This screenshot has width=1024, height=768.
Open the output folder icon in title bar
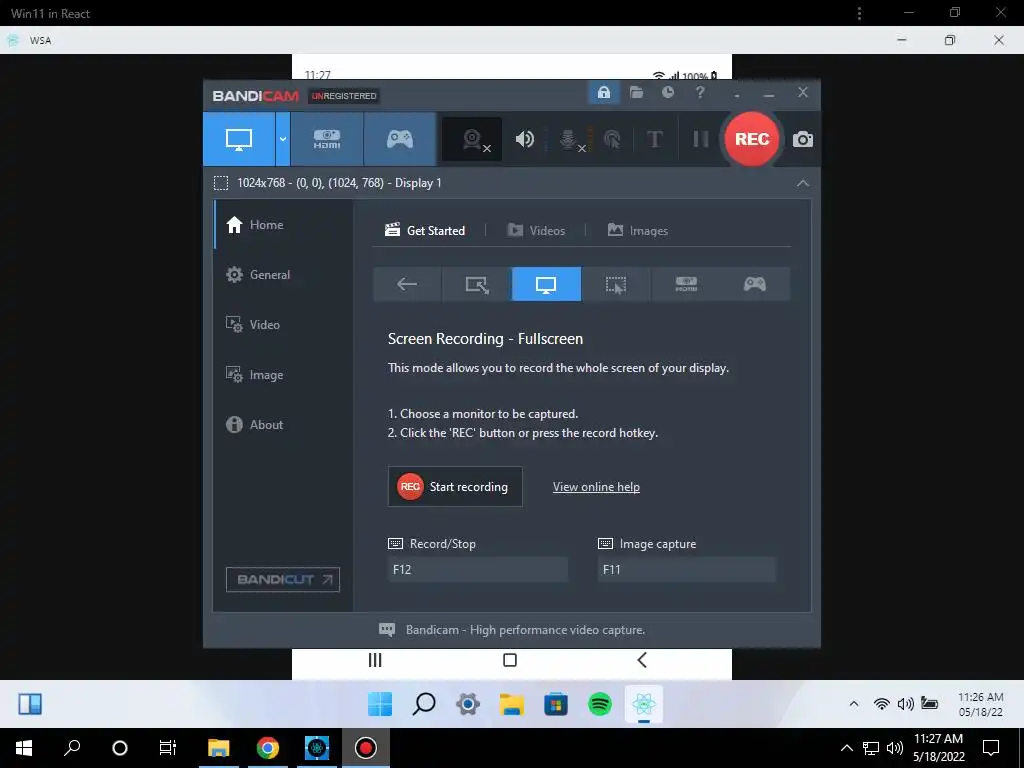pos(636,93)
